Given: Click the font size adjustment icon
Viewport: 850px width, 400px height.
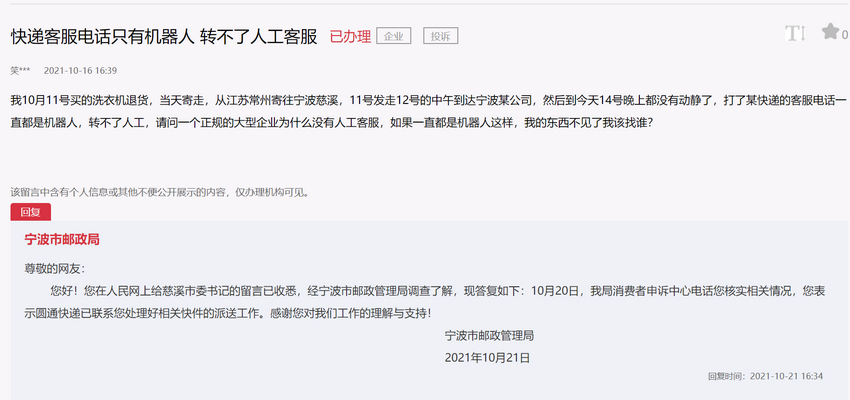Looking at the screenshot, I should (x=794, y=34).
